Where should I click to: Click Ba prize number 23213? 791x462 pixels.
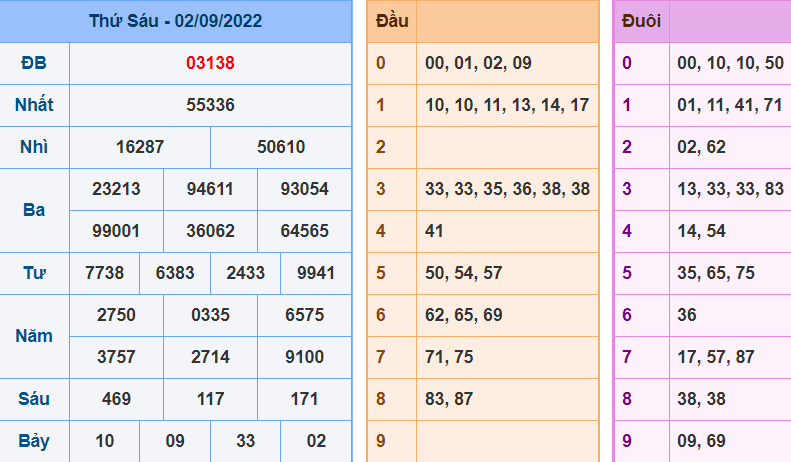(x=116, y=189)
